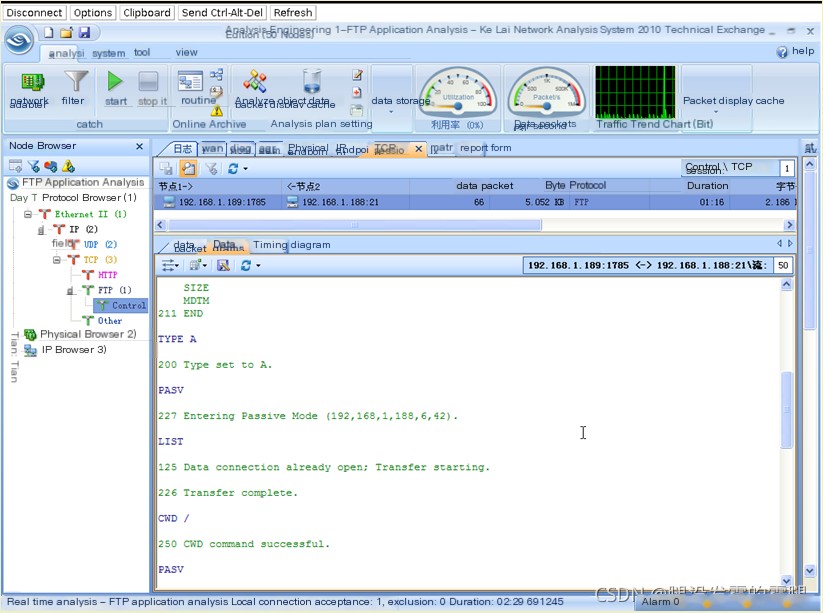Click the Node Browser warning triangle icon
This screenshot has height=613, width=823.
(x=68, y=166)
